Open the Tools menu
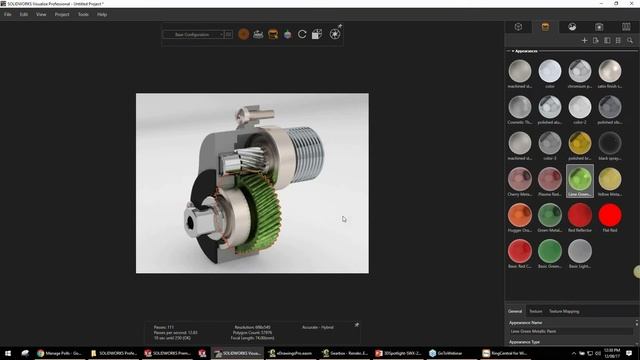Image resolution: width=640 pixels, height=360 pixels. [83, 14]
